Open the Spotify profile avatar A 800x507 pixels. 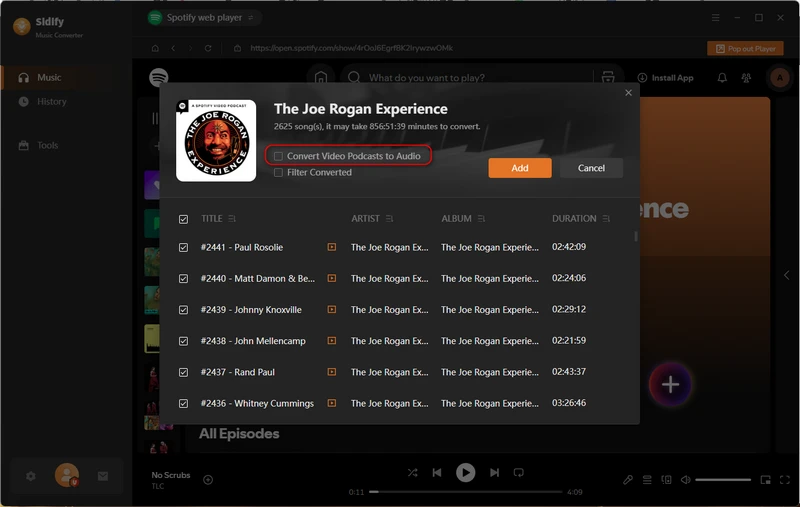tap(779, 78)
